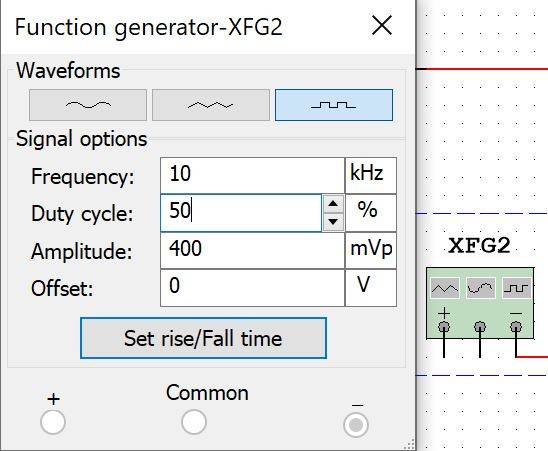Click the Amplitude value field
Image resolution: width=548 pixels, height=451 pixels.
tap(252, 250)
